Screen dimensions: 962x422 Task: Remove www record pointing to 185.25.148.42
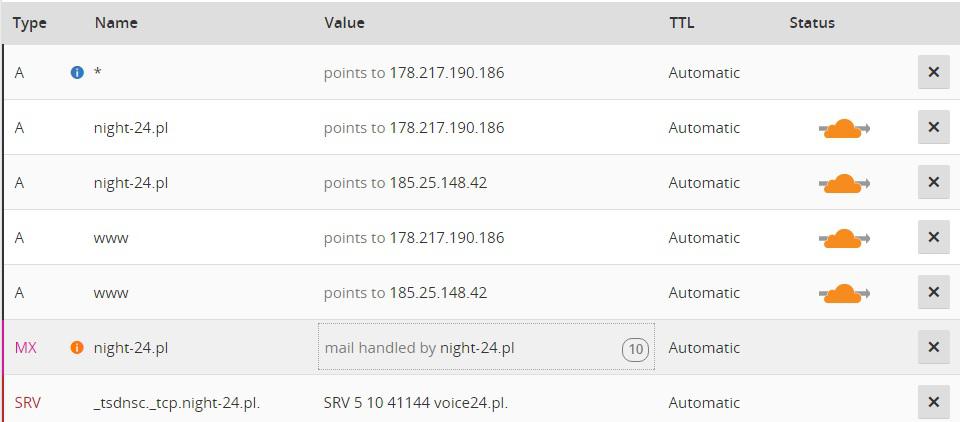(933, 292)
